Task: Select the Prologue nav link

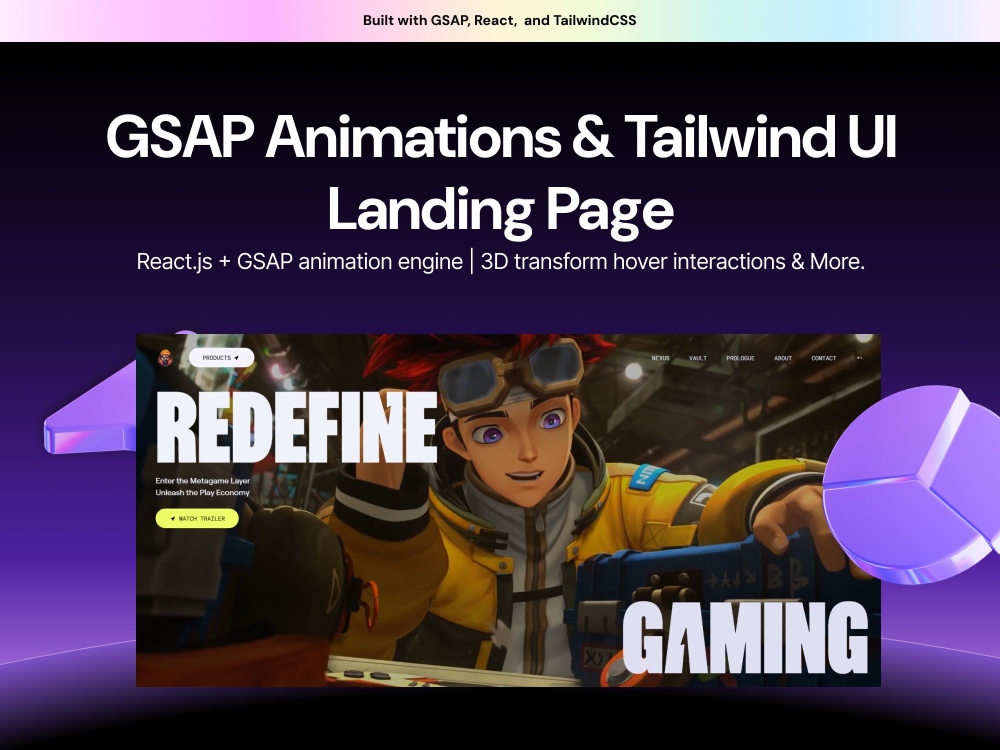Action: click(740, 358)
